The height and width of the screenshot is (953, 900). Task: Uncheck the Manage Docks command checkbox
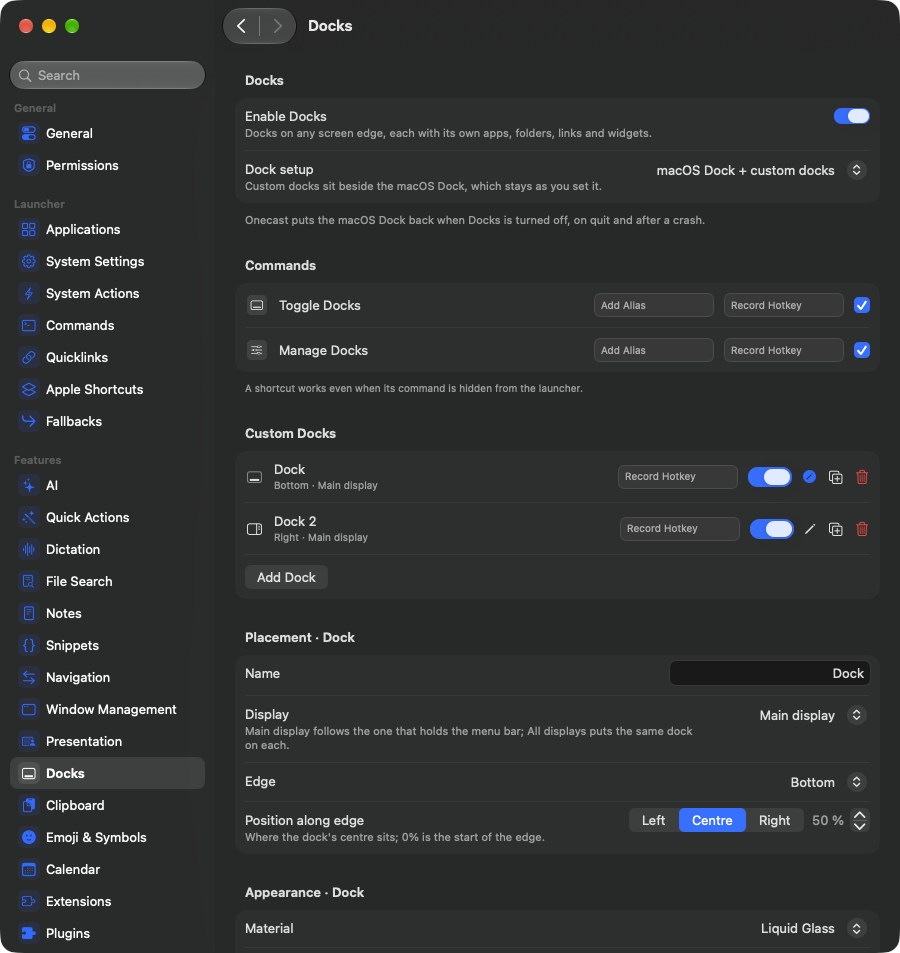862,350
